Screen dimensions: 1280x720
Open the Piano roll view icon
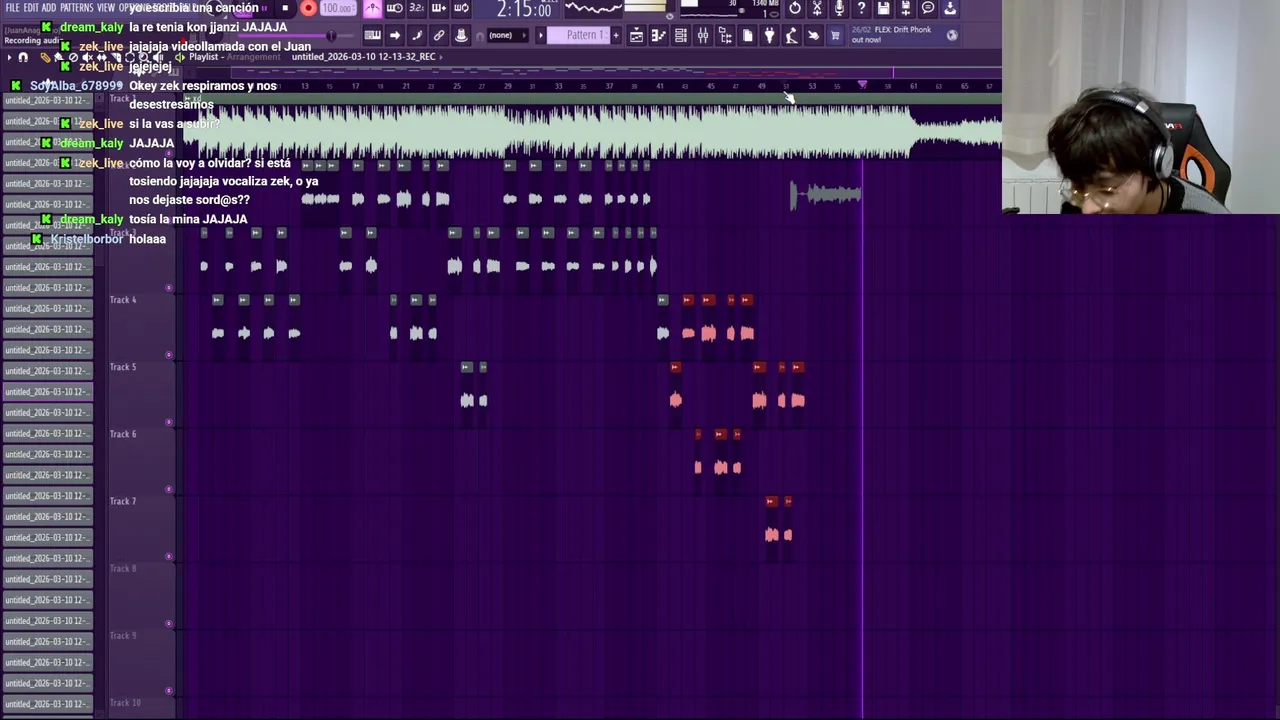tap(658, 36)
